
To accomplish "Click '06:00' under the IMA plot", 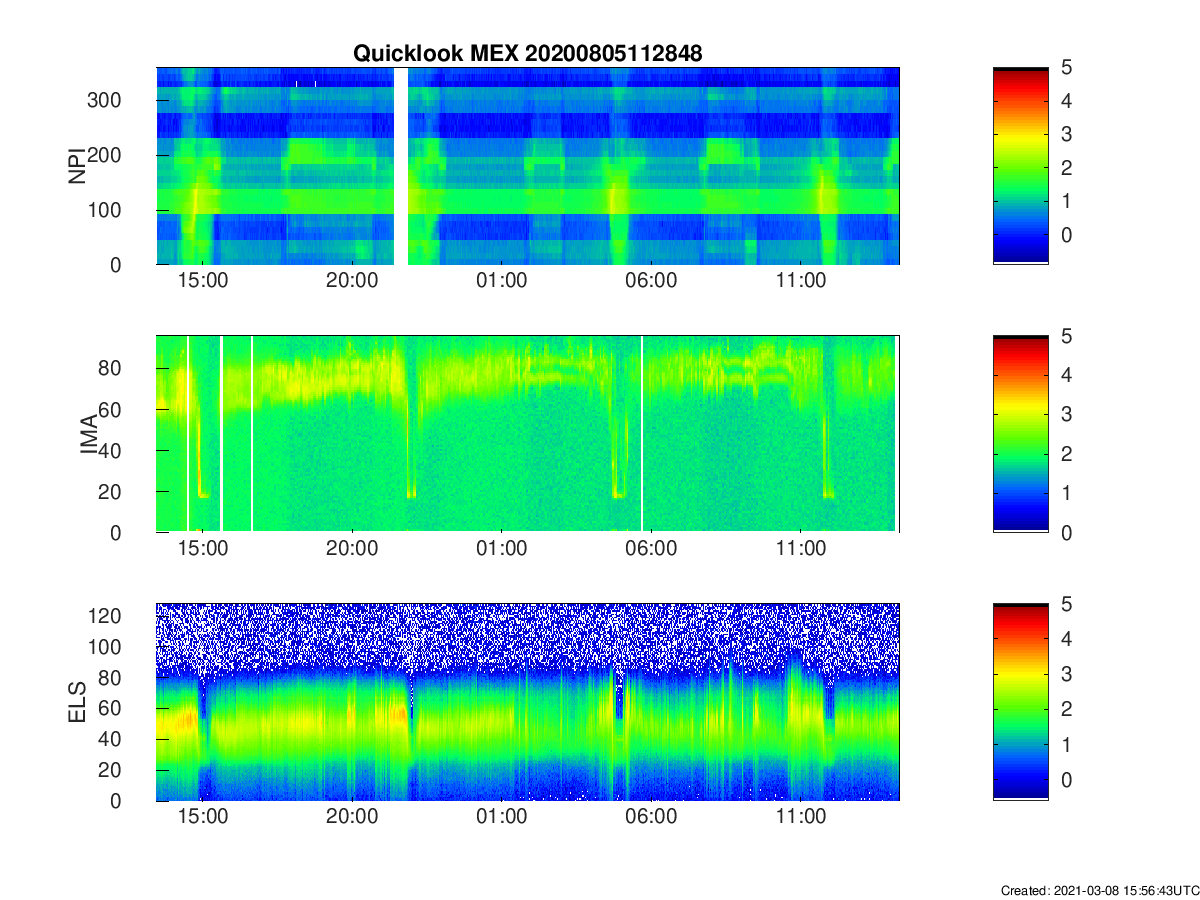I will coord(650,549).
